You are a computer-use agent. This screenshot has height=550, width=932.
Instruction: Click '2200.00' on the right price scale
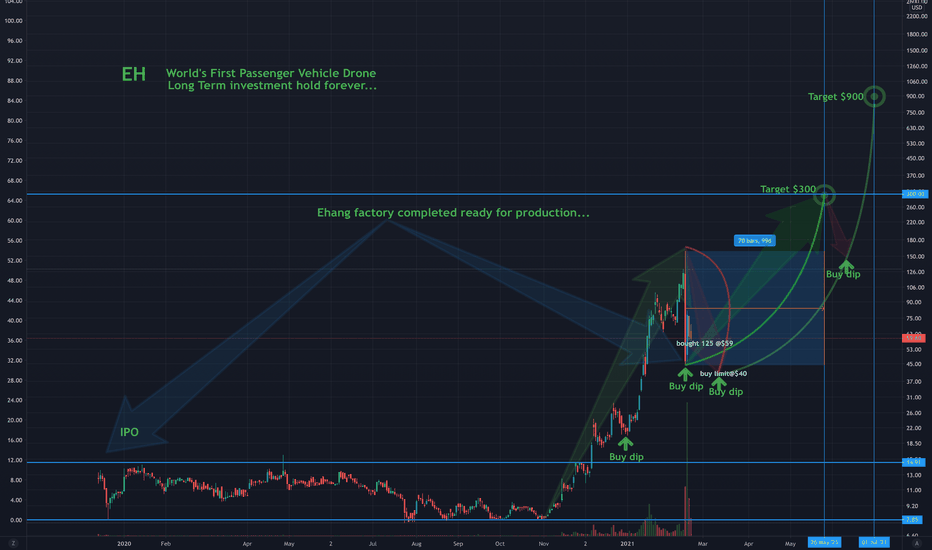click(917, 17)
